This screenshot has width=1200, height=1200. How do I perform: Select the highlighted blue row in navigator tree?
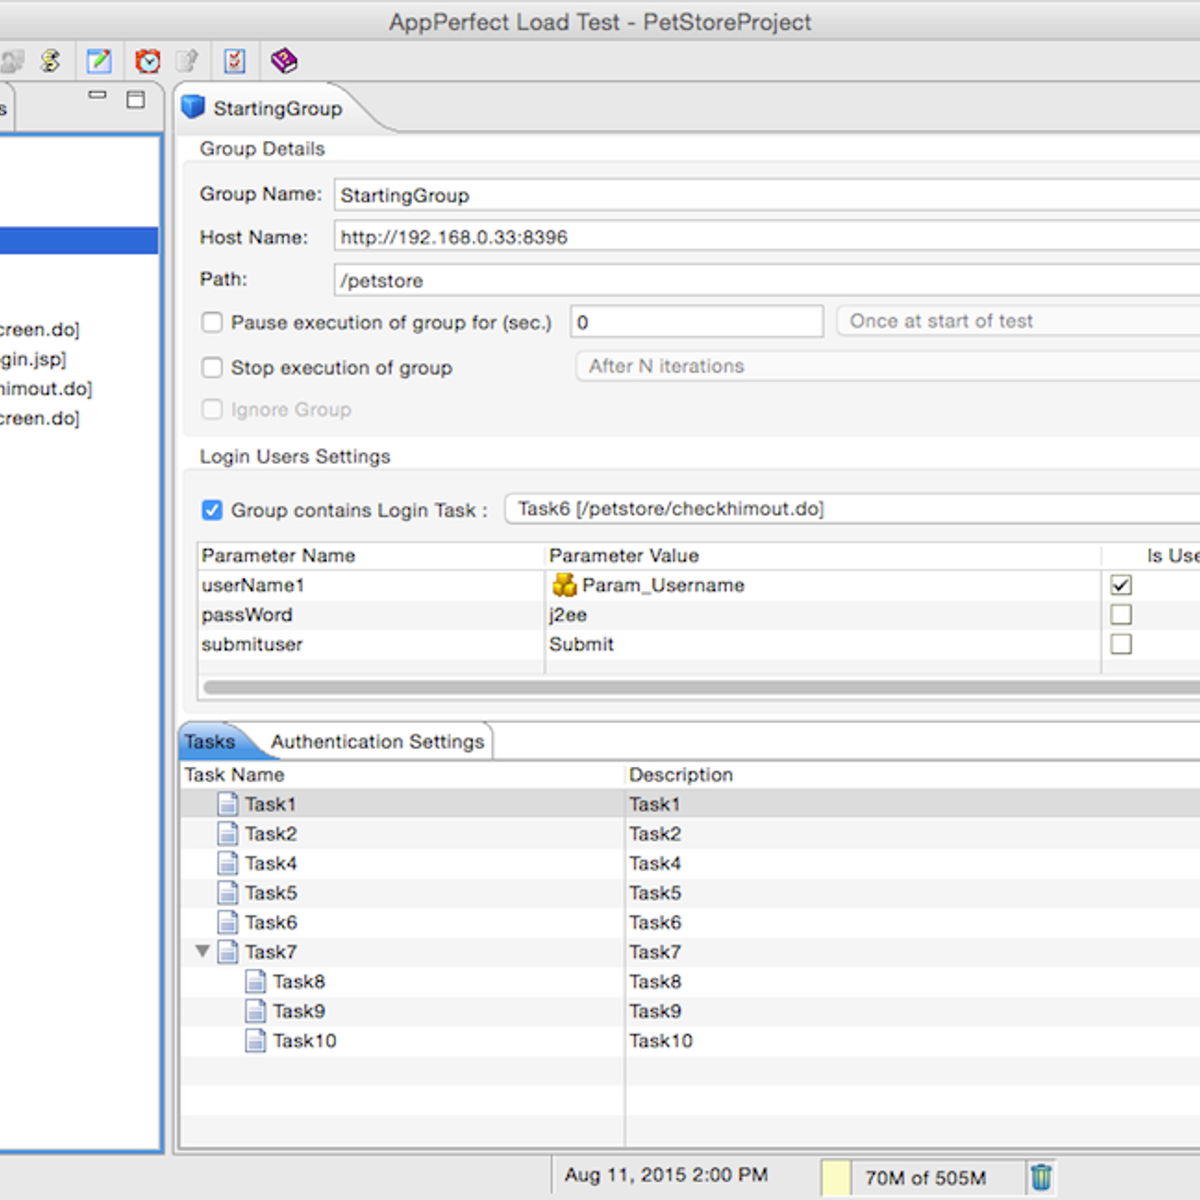[x=79, y=240]
